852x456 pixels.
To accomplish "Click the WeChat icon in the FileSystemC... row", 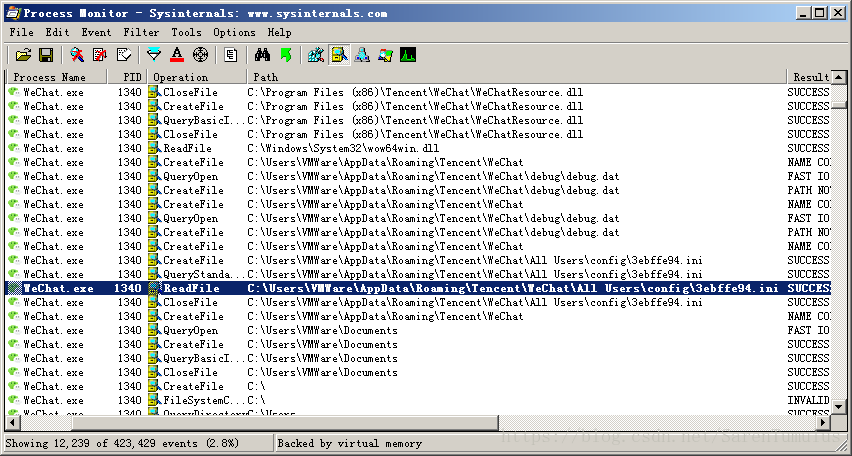I will (14, 401).
